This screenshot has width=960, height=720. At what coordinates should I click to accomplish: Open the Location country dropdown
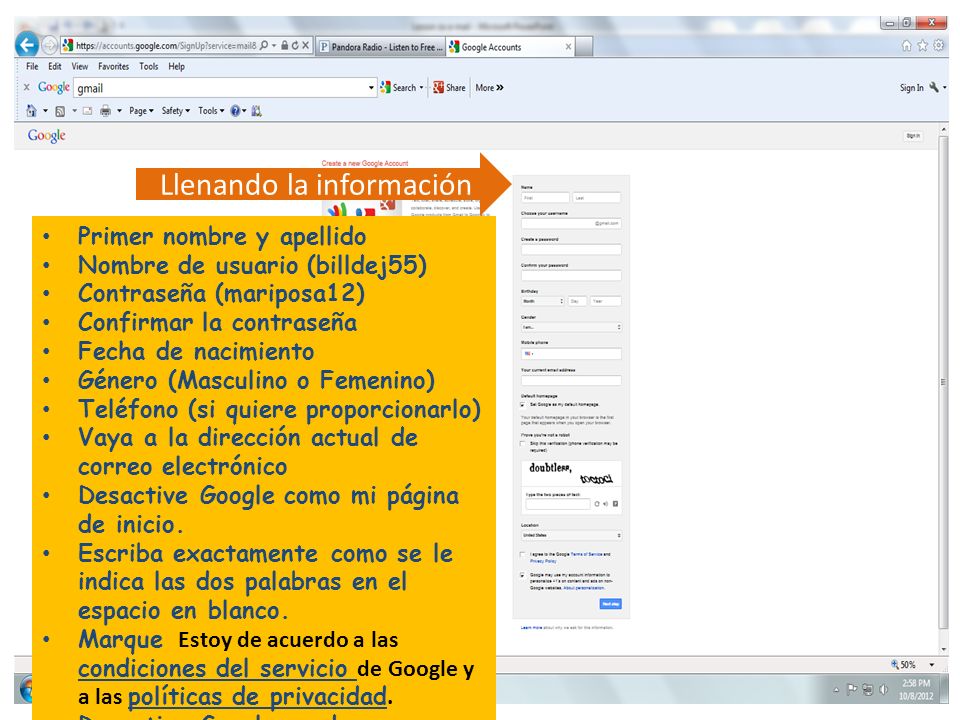[x=571, y=535]
